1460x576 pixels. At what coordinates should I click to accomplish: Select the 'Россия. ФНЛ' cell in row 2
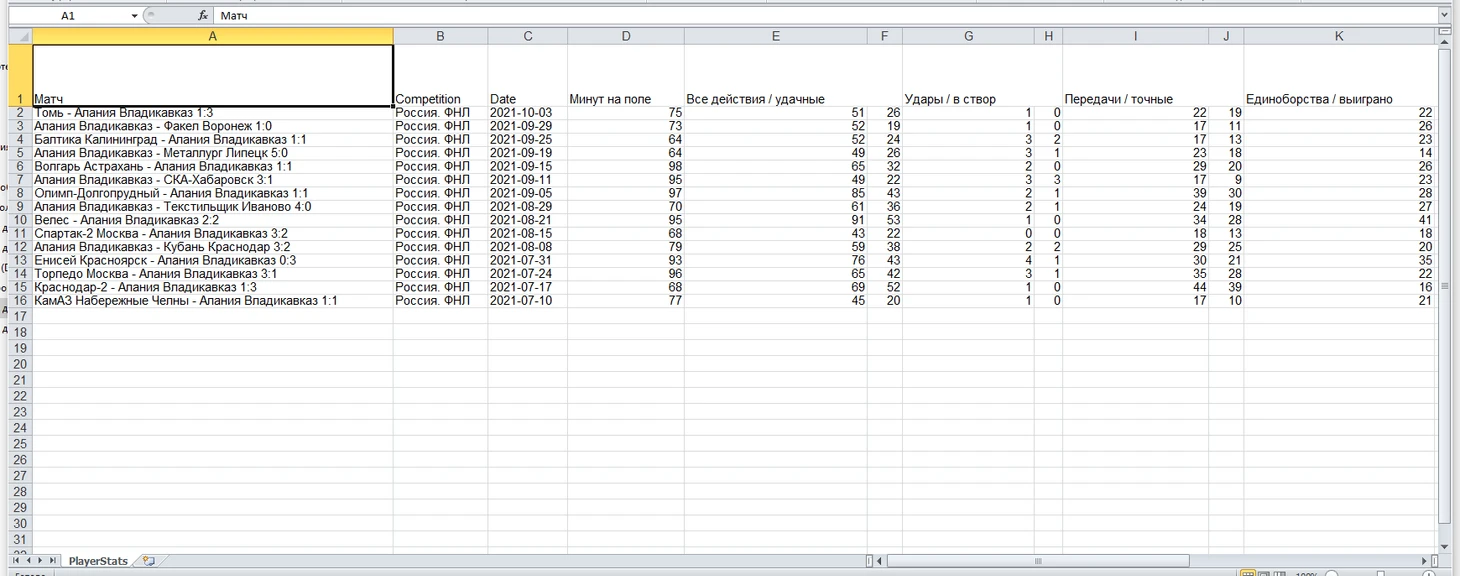click(440, 113)
